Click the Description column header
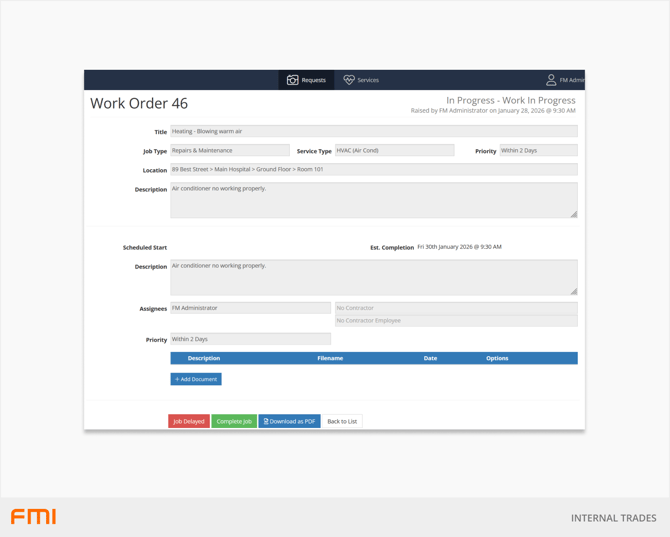Viewport: 670px width, 537px height. (204, 358)
